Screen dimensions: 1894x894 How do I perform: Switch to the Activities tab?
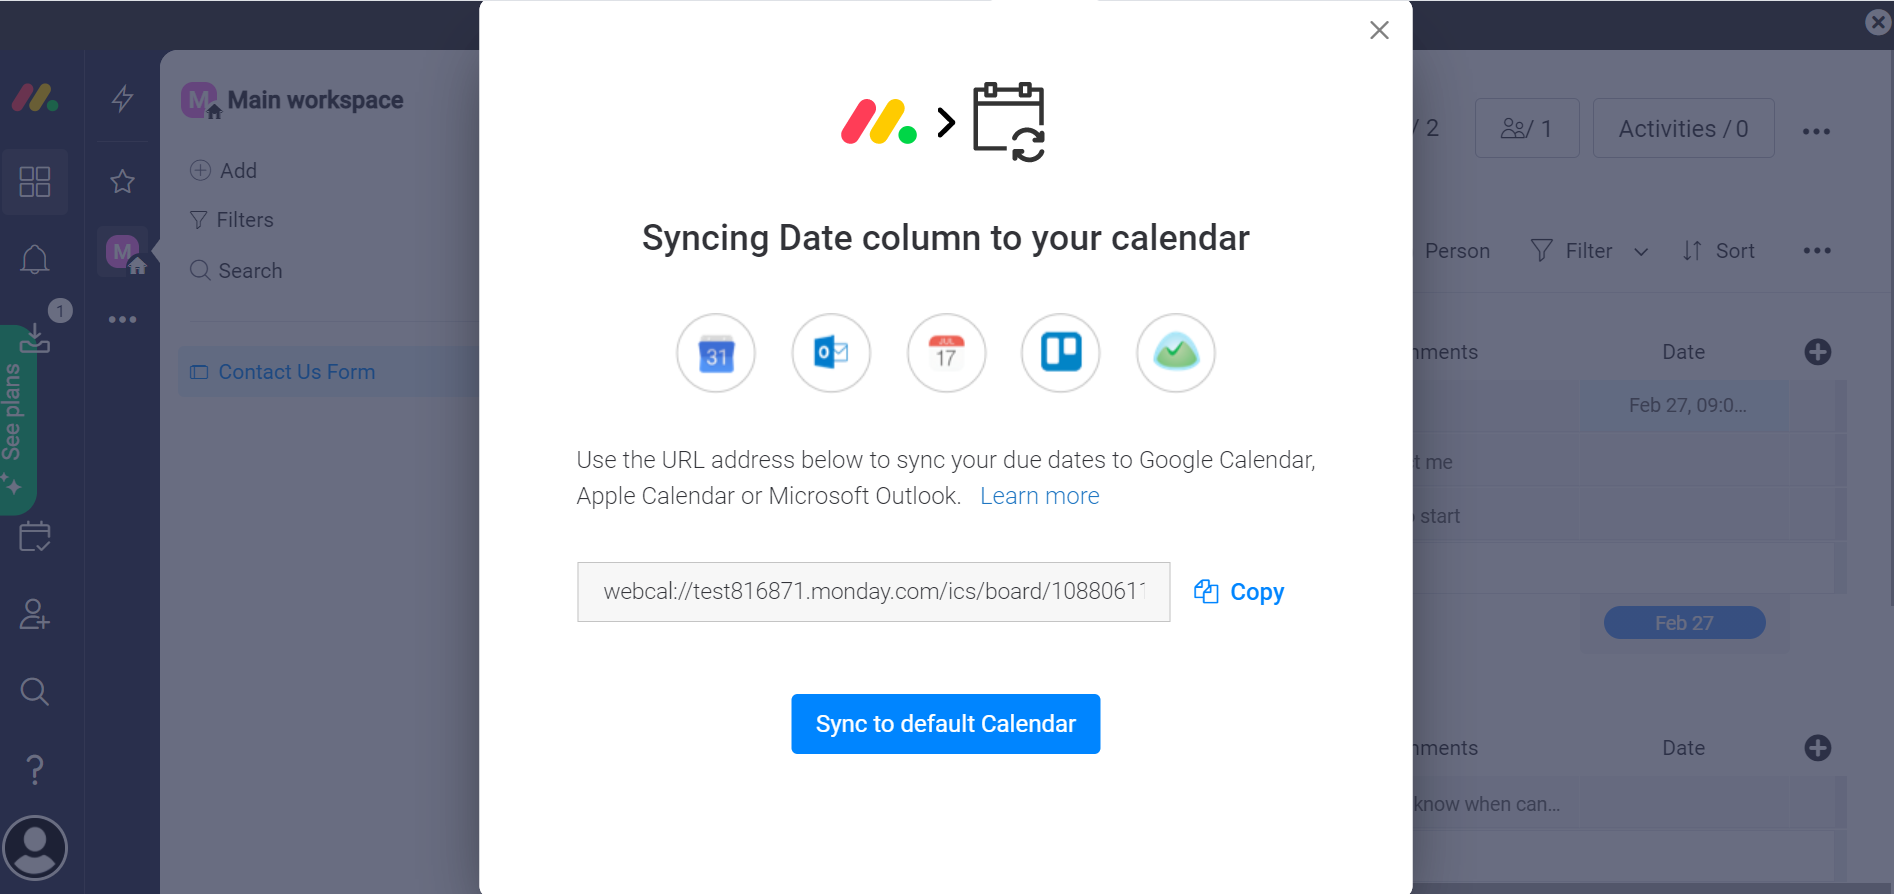pos(1683,128)
